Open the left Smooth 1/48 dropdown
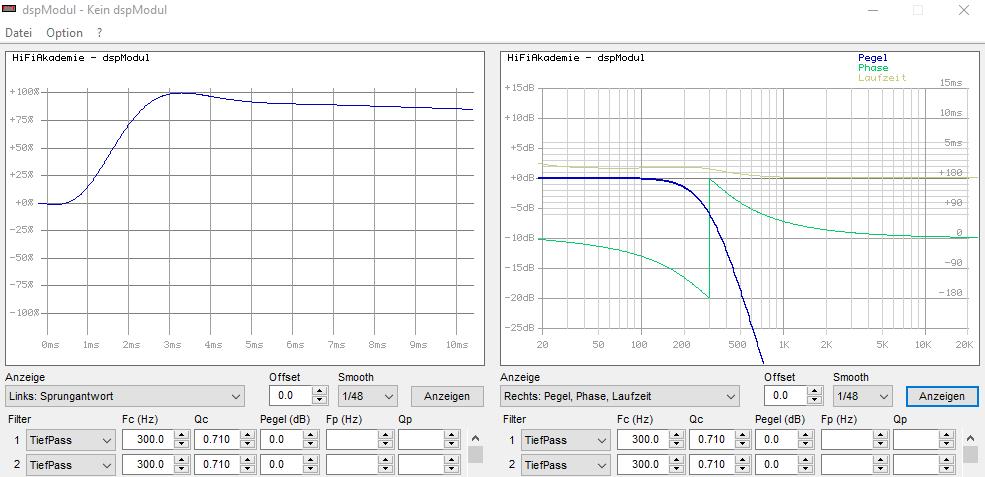 point(367,396)
